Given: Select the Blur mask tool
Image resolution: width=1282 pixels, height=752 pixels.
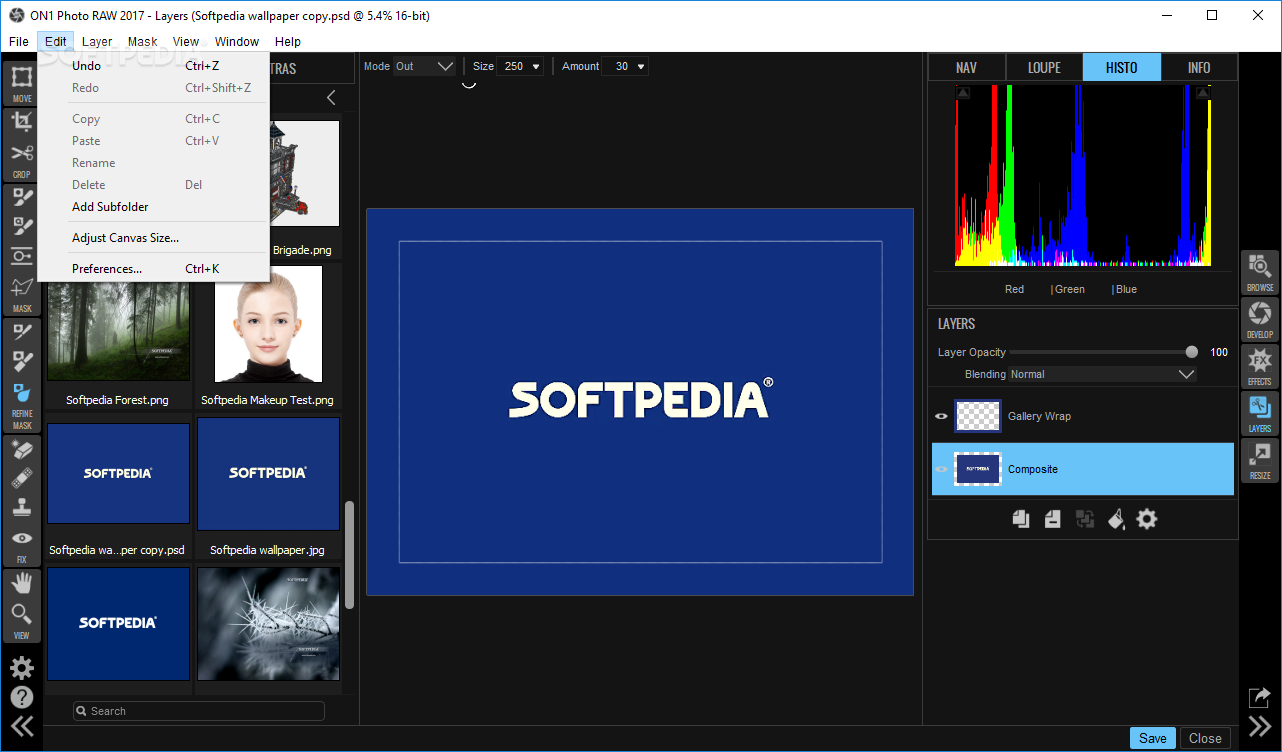Looking at the screenshot, I should tap(22, 392).
